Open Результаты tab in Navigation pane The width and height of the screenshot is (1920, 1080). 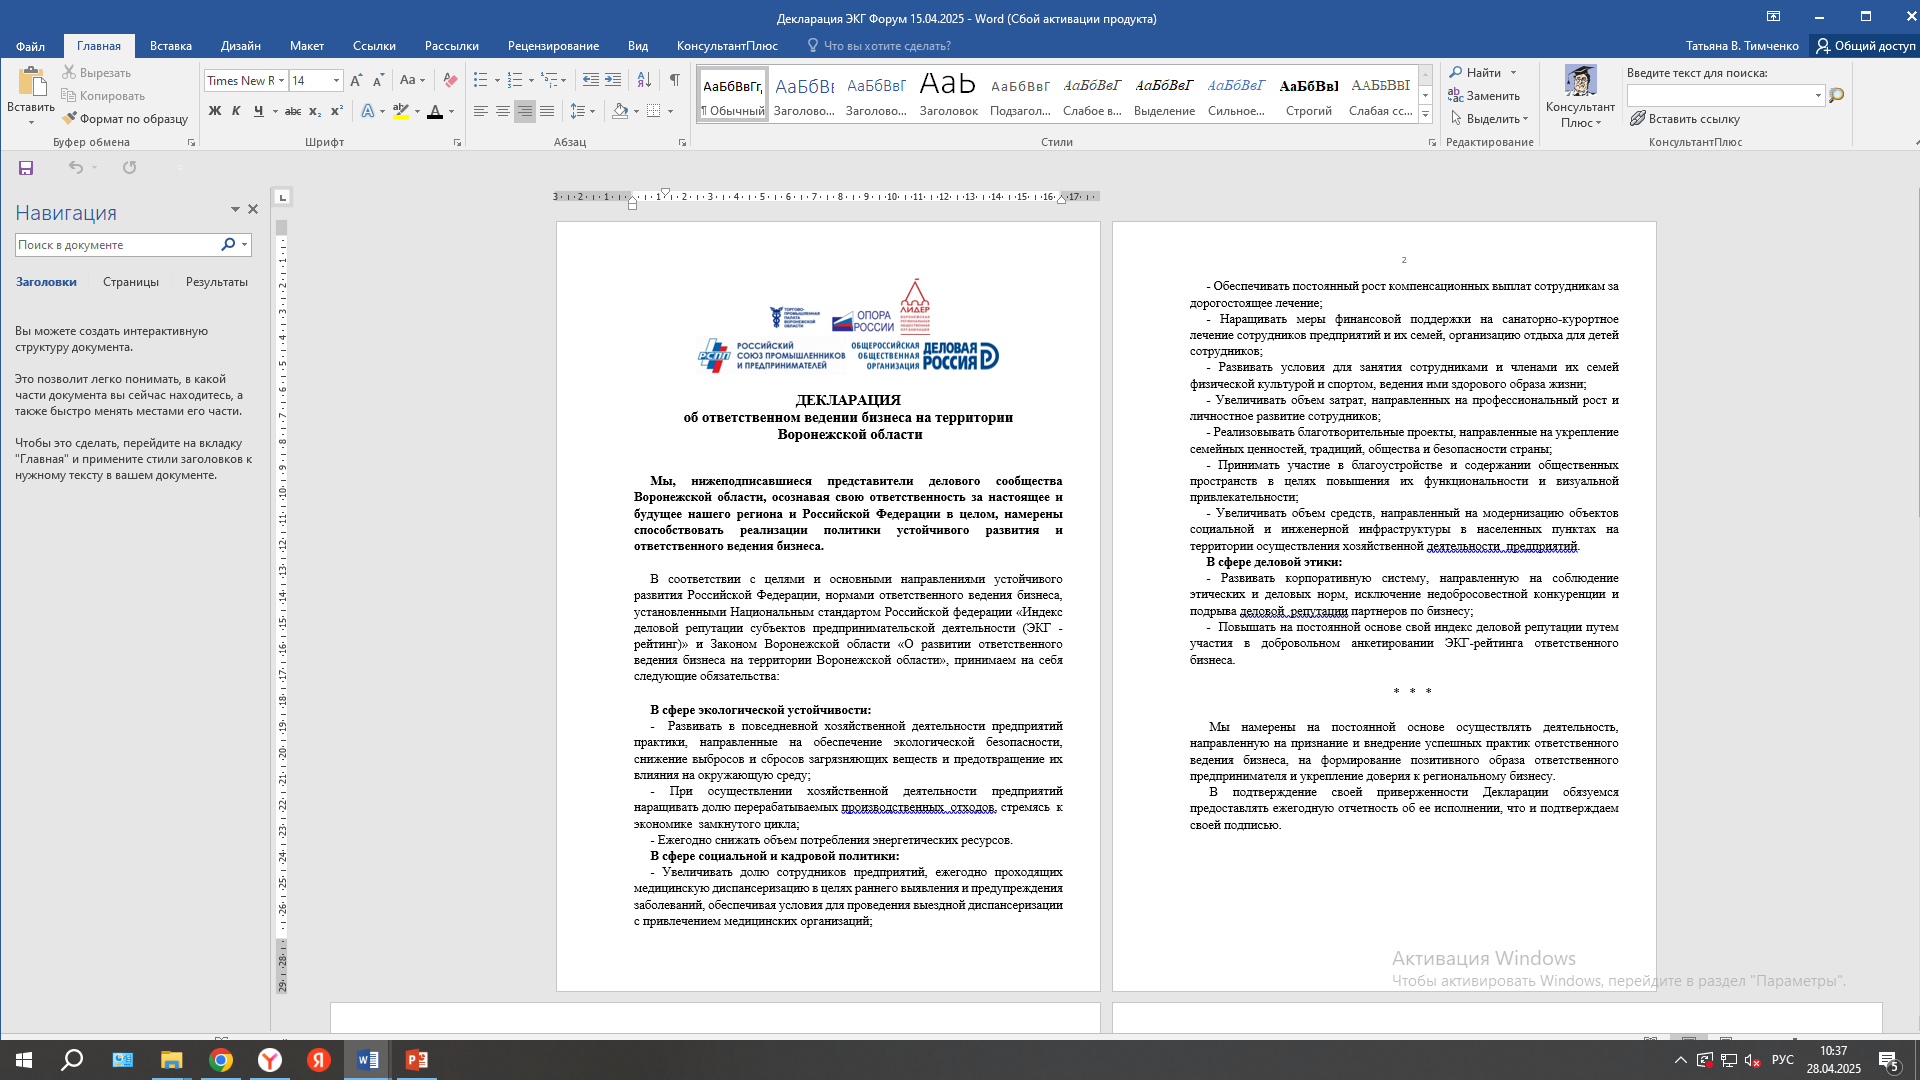tap(217, 282)
